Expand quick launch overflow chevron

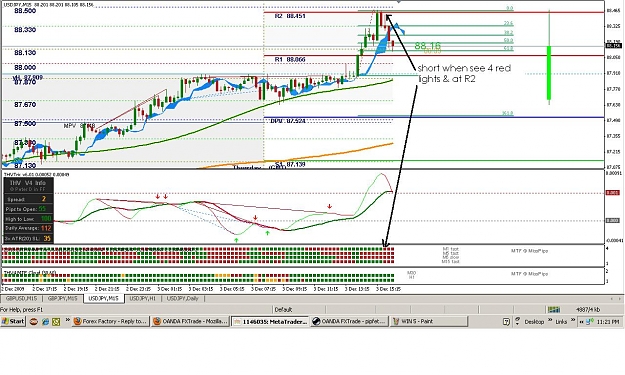(x=68, y=320)
